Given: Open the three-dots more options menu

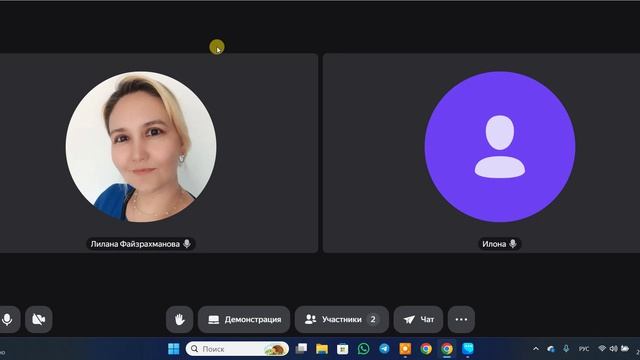Looking at the screenshot, I should (461, 319).
